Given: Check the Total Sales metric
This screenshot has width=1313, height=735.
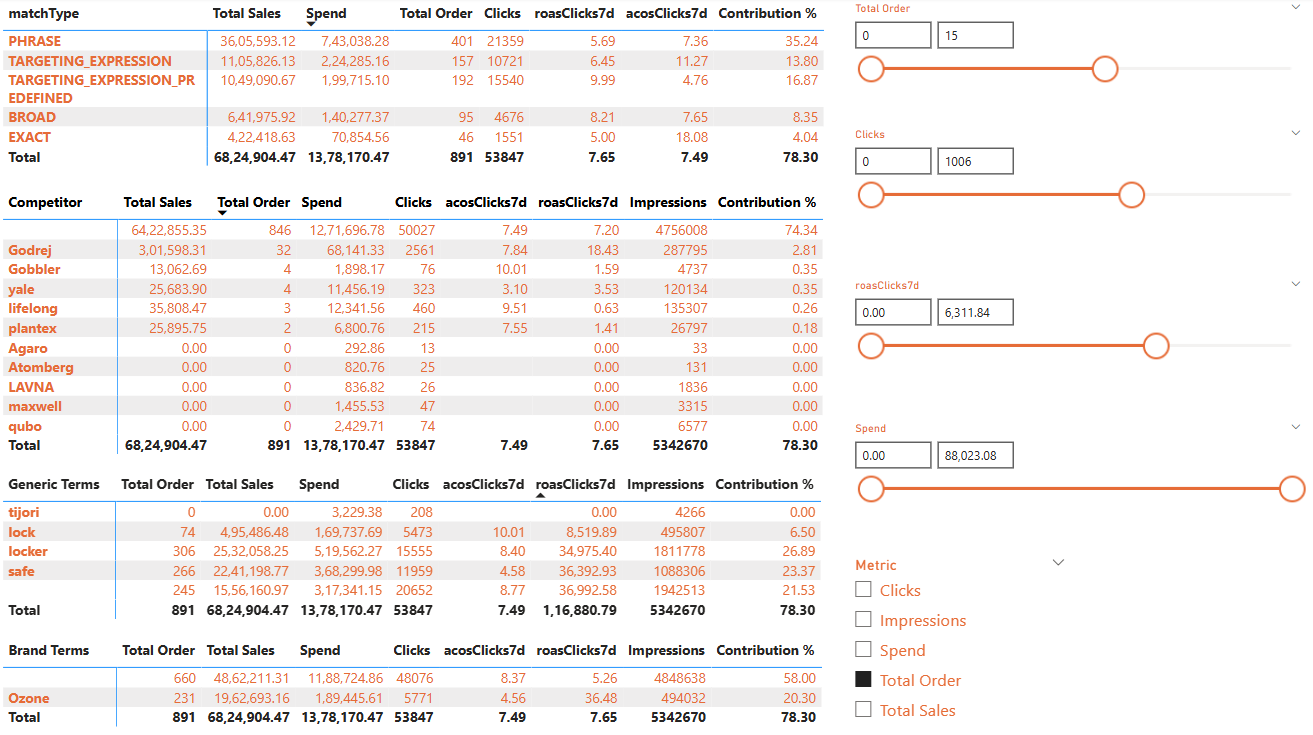Looking at the screenshot, I should point(863,709).
